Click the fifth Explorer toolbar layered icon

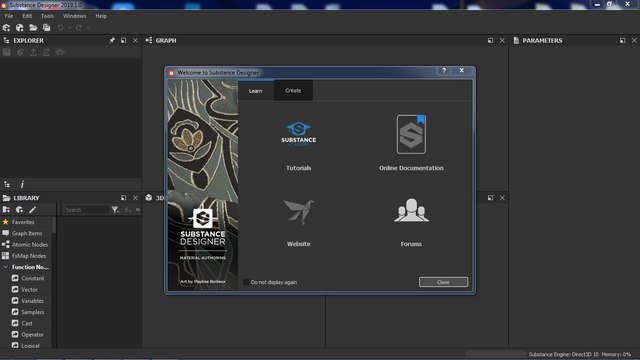(x=60, y=52)
